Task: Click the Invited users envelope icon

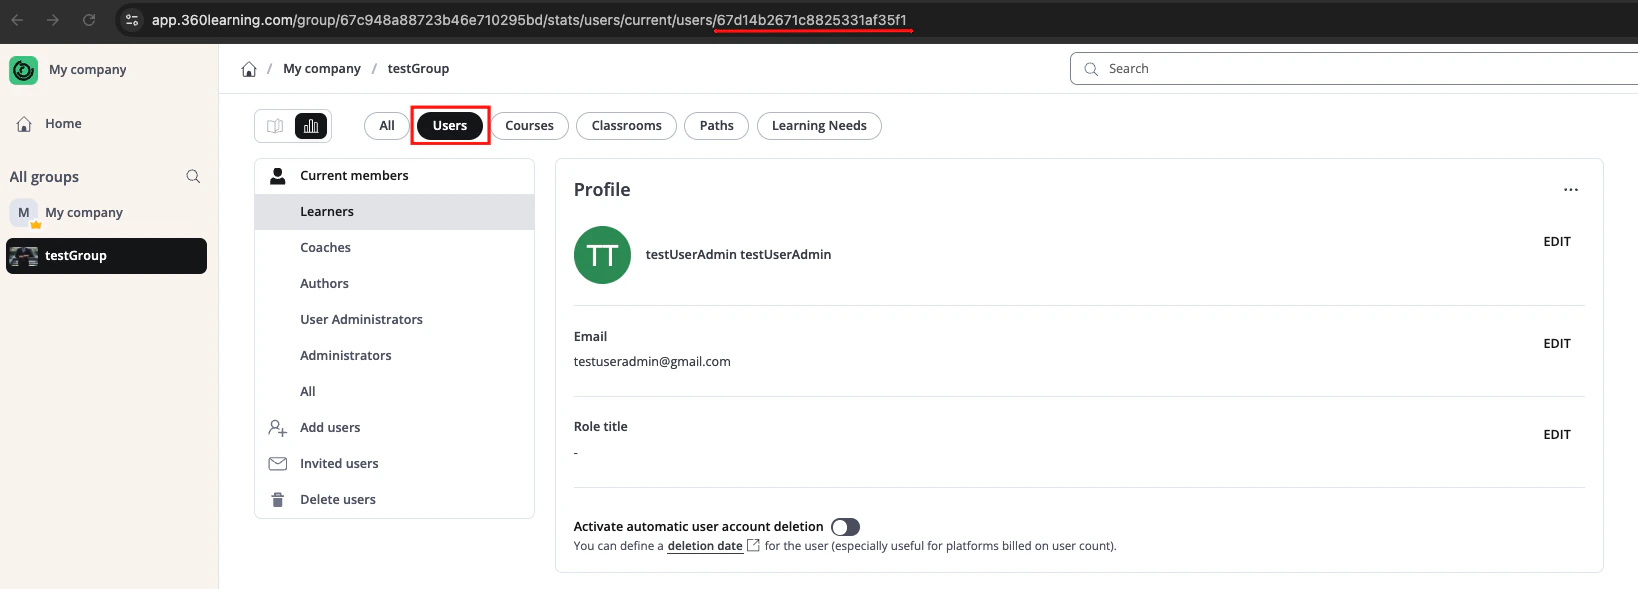Action: (278, 463)
